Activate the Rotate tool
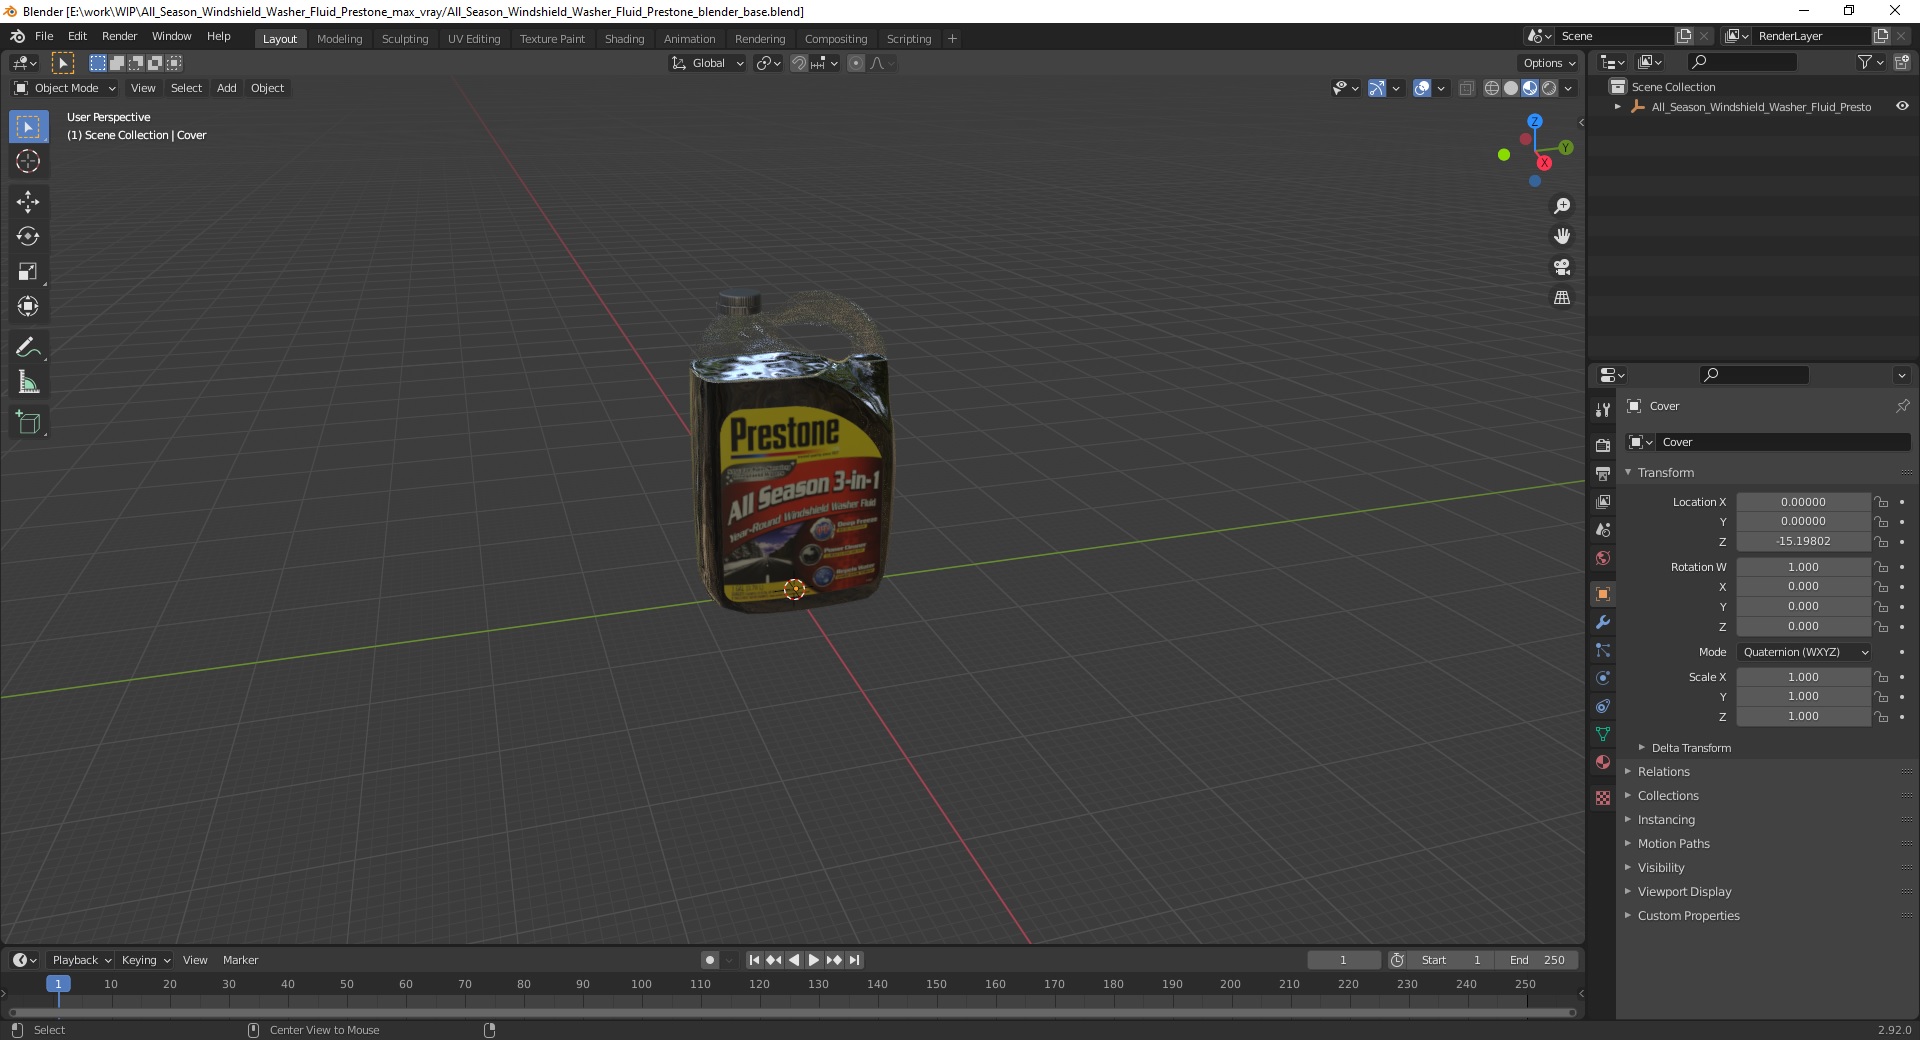 pos(28,237)
